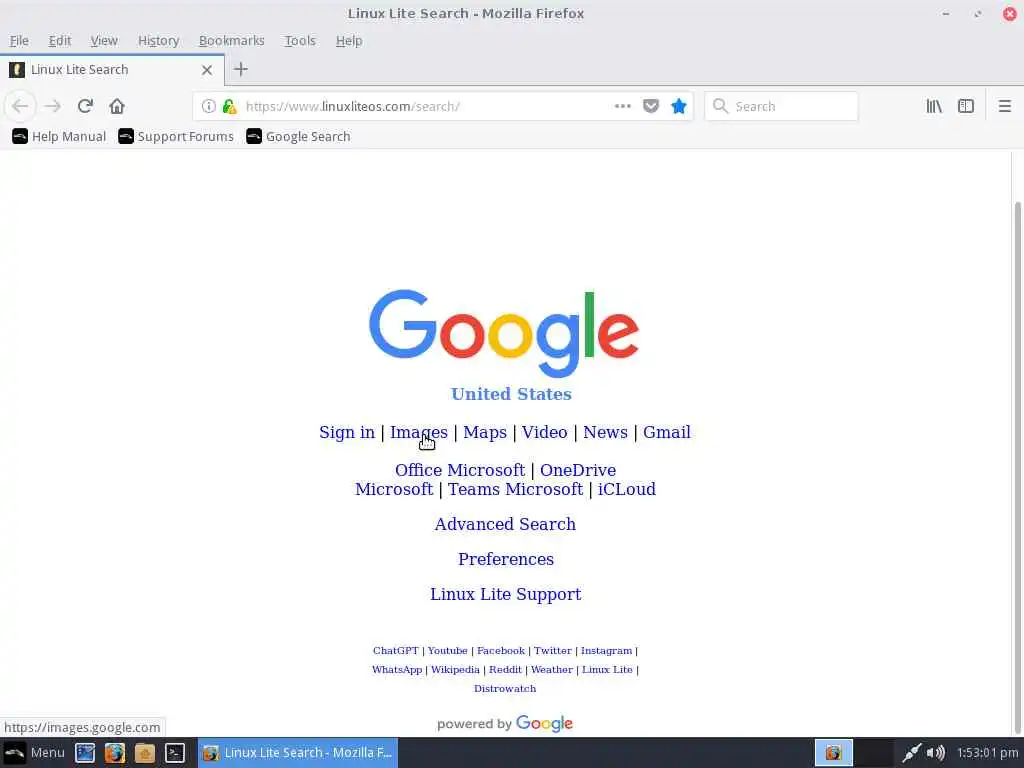This screenshot has width=1024, height=768.
Task: Open Advanced Search link
Action: click(505, 524)
